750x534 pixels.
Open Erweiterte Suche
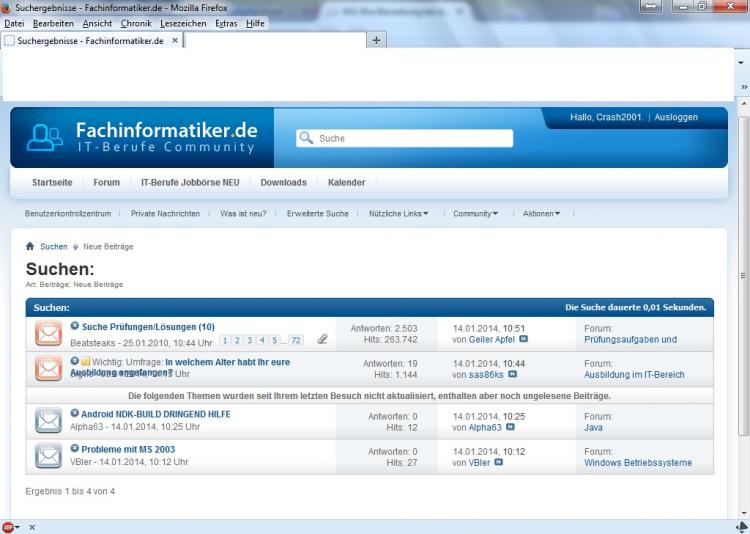pos(318,213)
